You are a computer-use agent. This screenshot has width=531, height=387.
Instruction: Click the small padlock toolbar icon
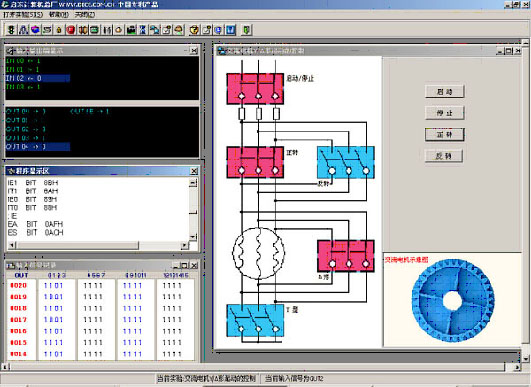tap(59, 30)
